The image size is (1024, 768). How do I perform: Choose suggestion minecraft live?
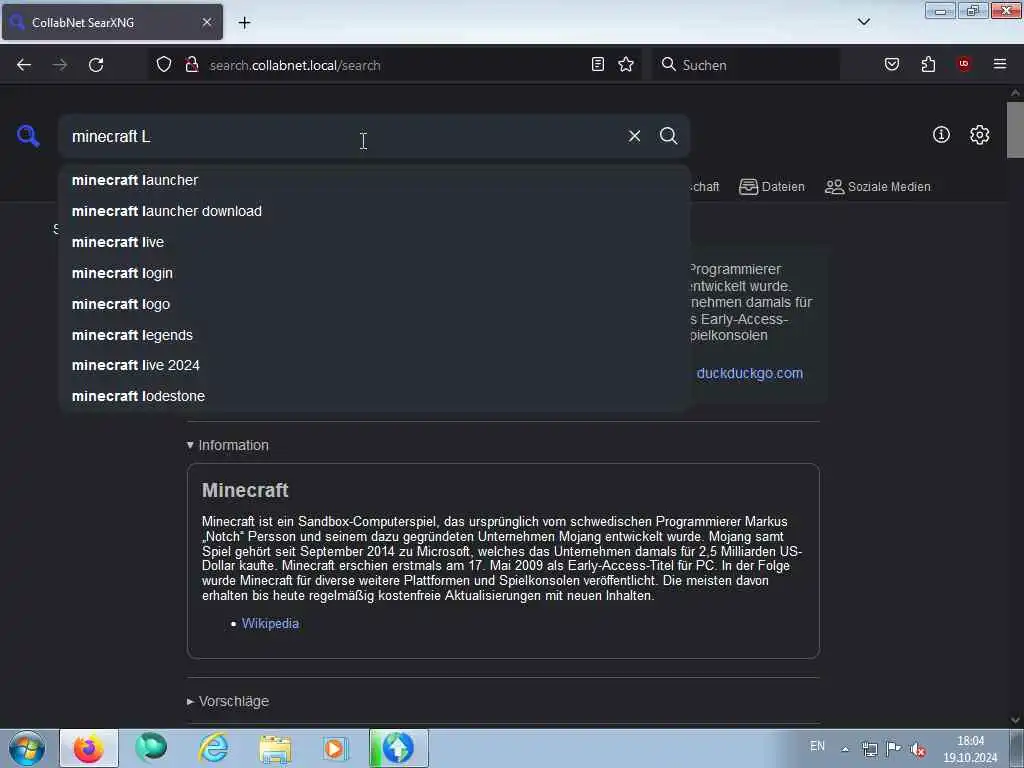[374, 242]
